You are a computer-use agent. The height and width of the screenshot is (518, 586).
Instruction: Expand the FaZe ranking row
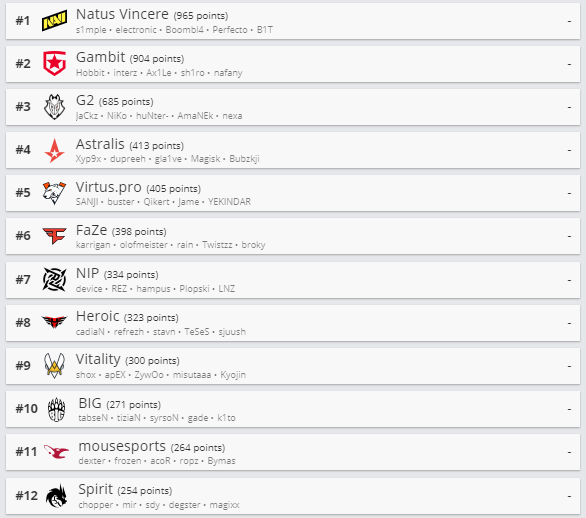(x=293, y=236)
